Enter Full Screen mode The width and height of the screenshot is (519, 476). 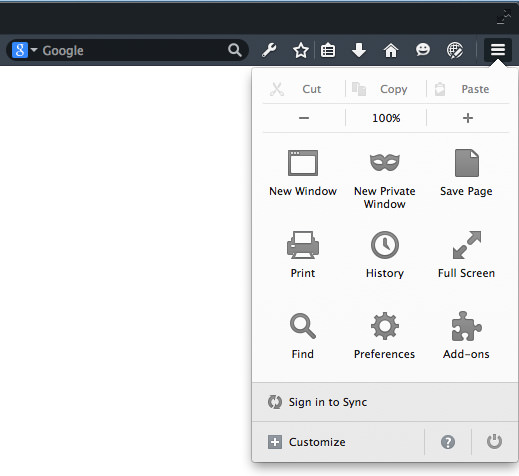tap(466, 255)
